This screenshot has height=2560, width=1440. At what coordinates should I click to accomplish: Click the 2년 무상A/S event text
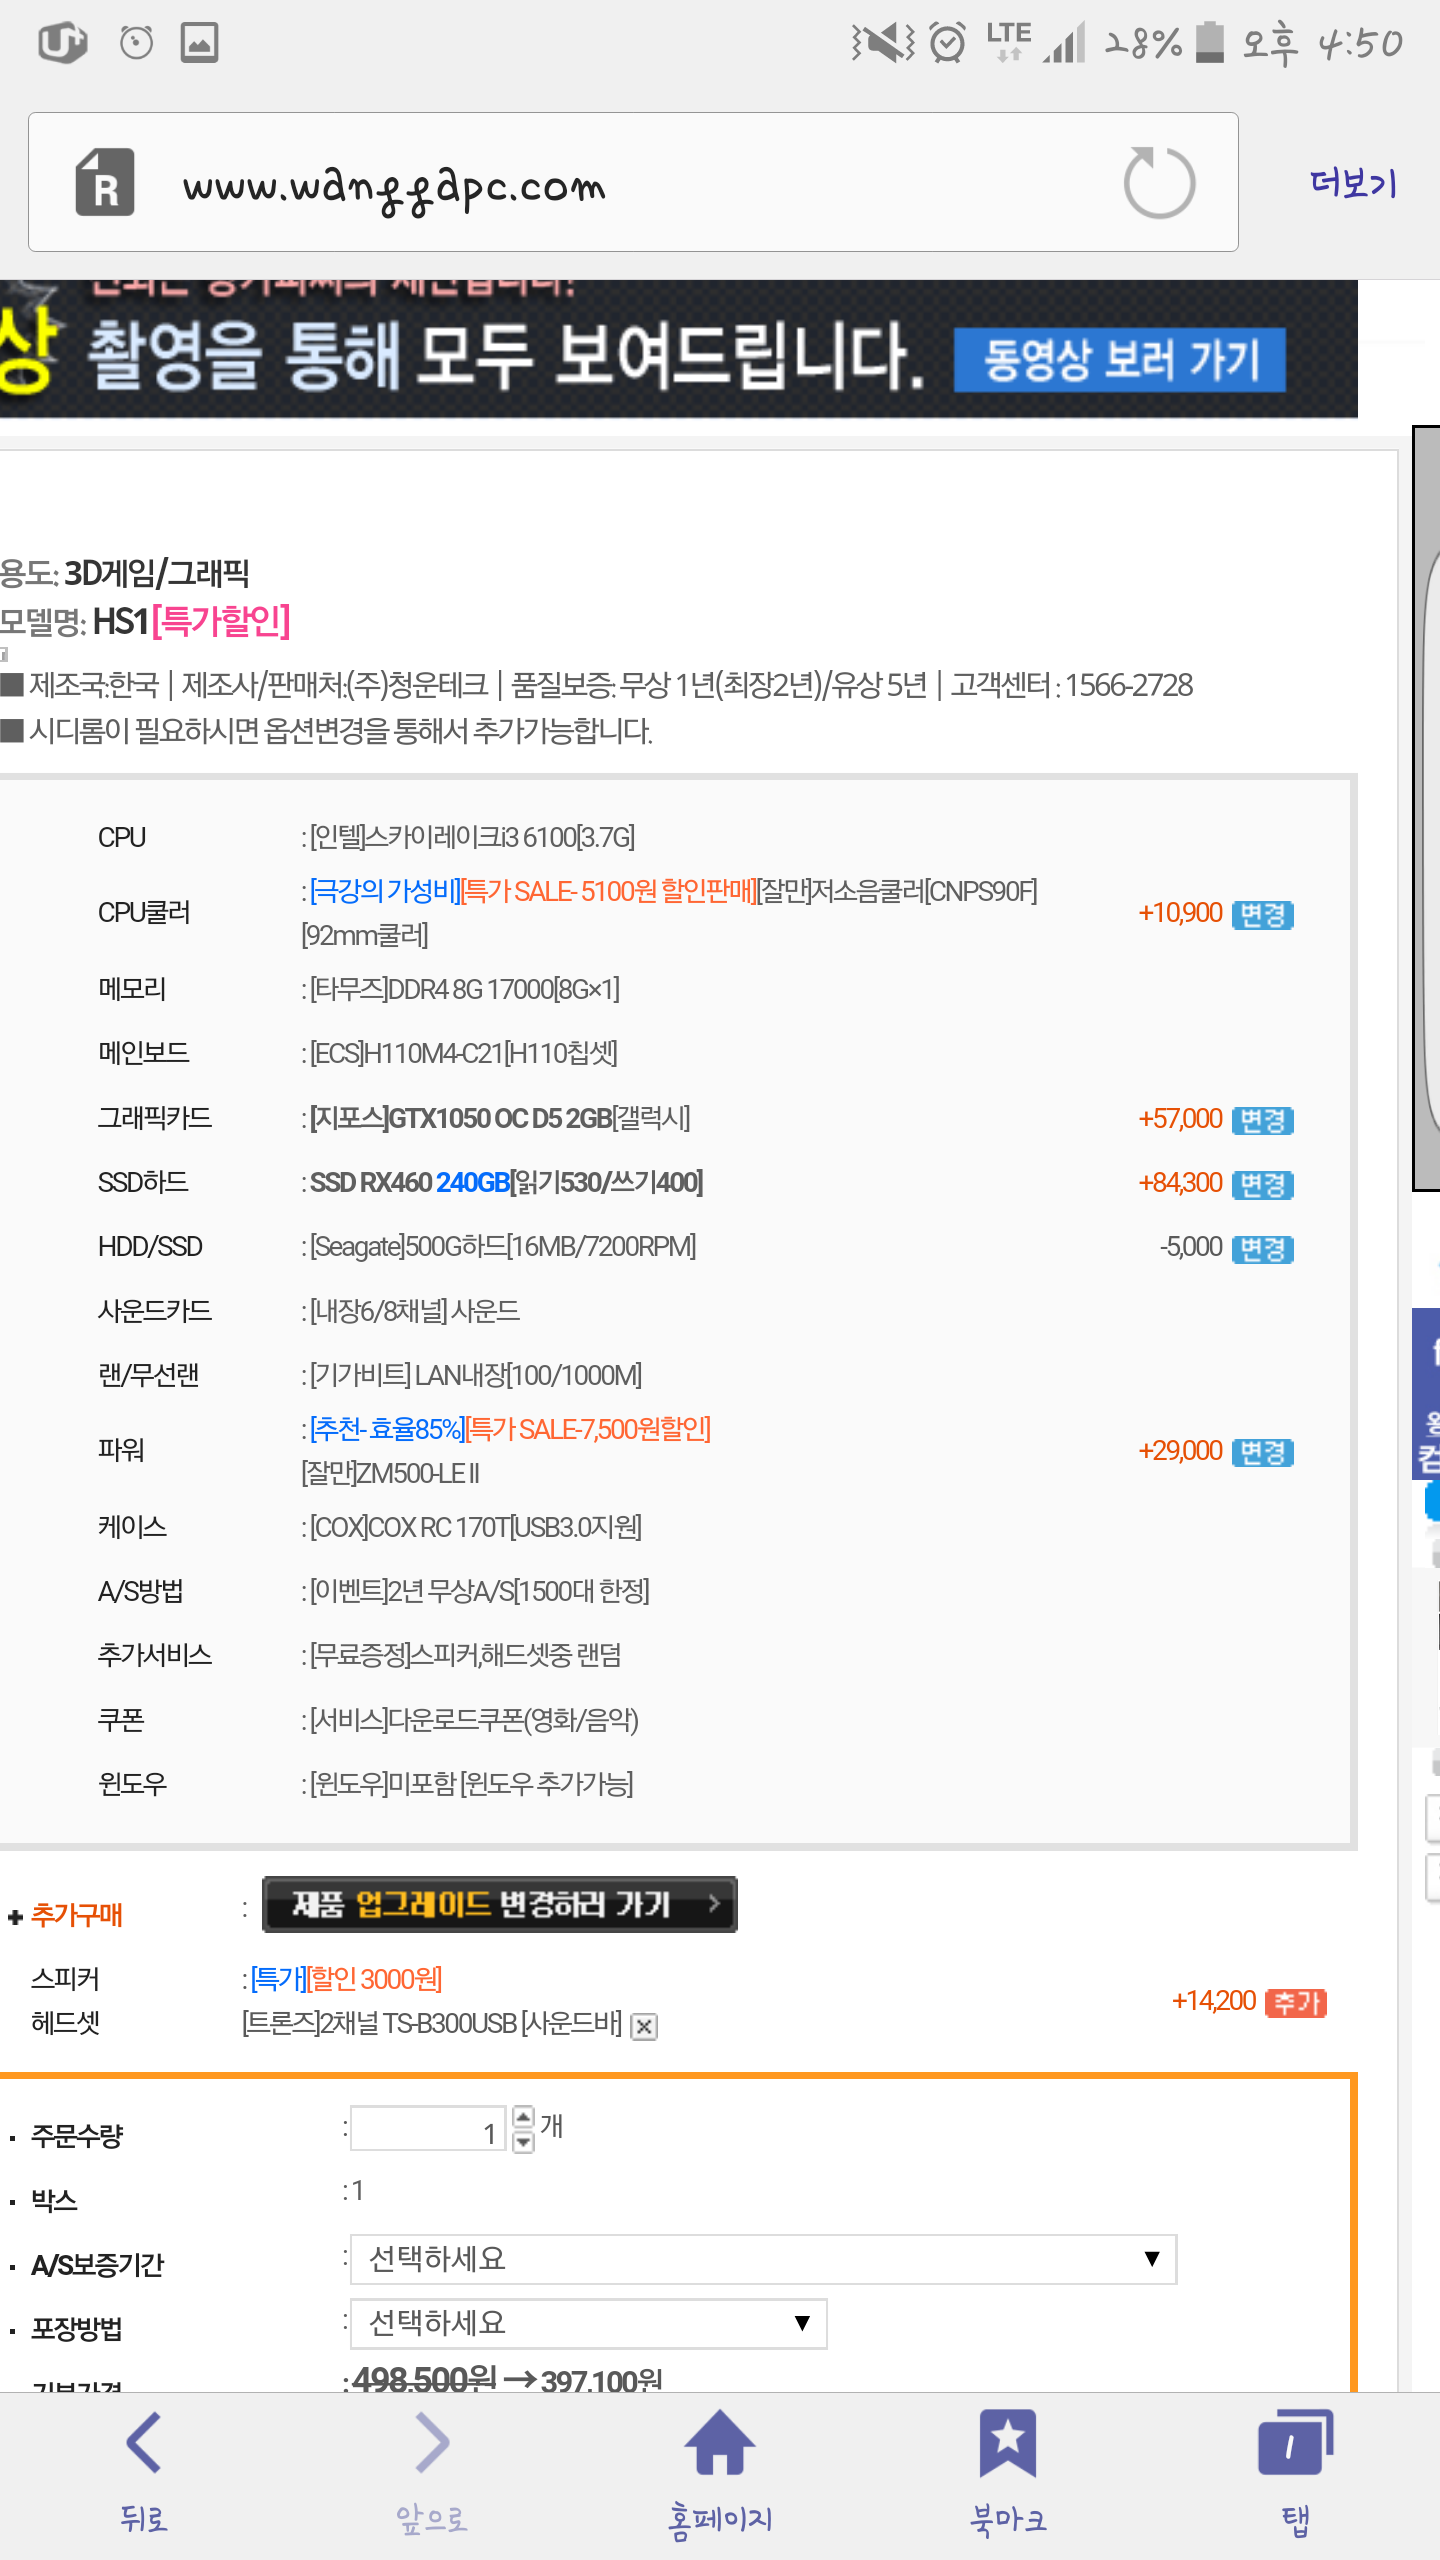pos(479,1591)
